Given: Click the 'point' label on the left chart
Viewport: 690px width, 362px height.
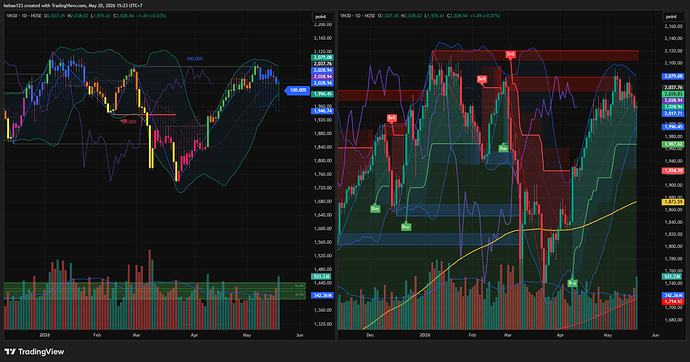Looking at the screenshot, I should click(321, 17).
